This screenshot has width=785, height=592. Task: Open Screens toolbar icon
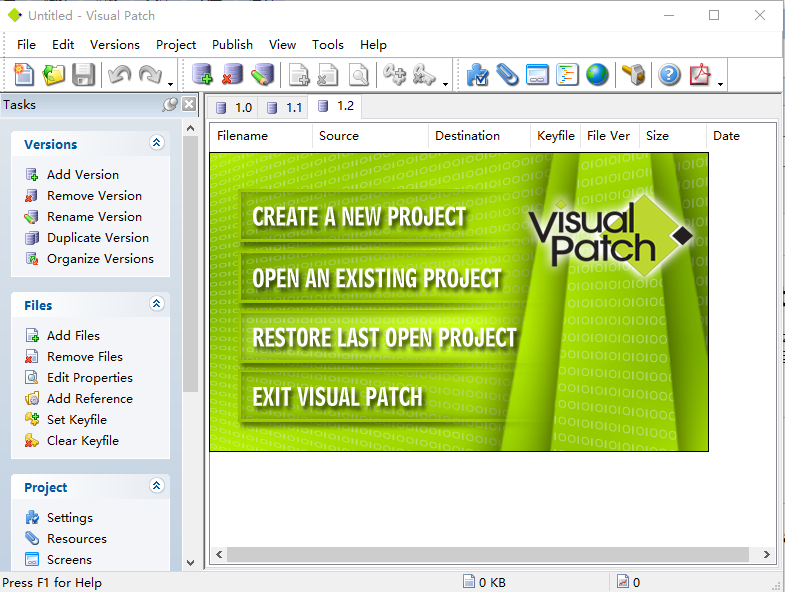pyautogui.click(x=537, y=75)
